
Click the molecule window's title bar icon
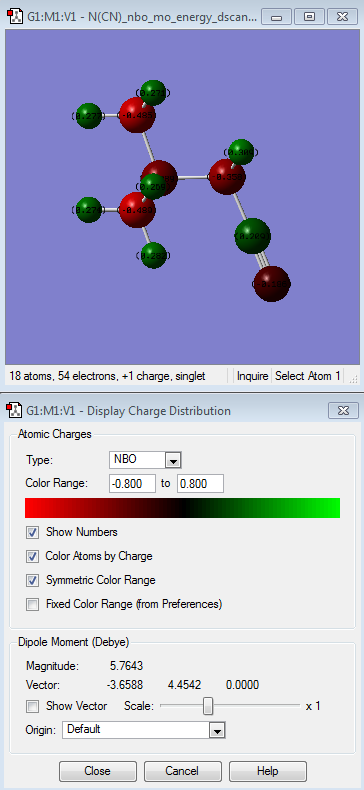[15, 17]
